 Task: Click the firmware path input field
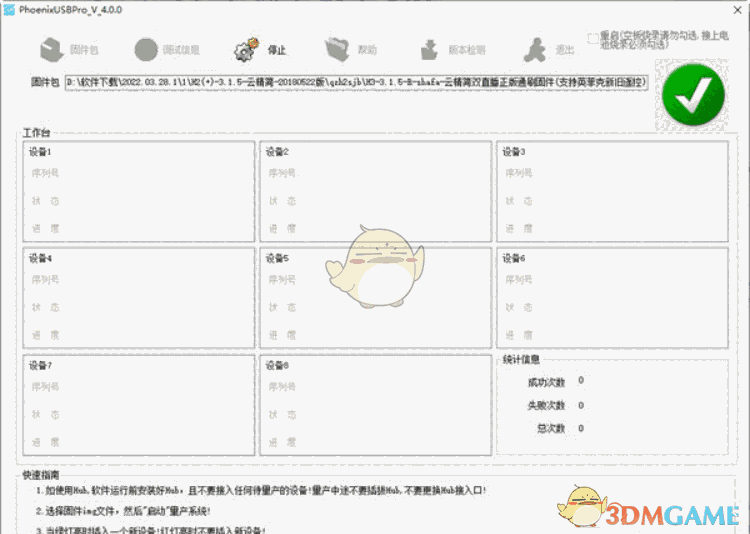click(356, 82)
